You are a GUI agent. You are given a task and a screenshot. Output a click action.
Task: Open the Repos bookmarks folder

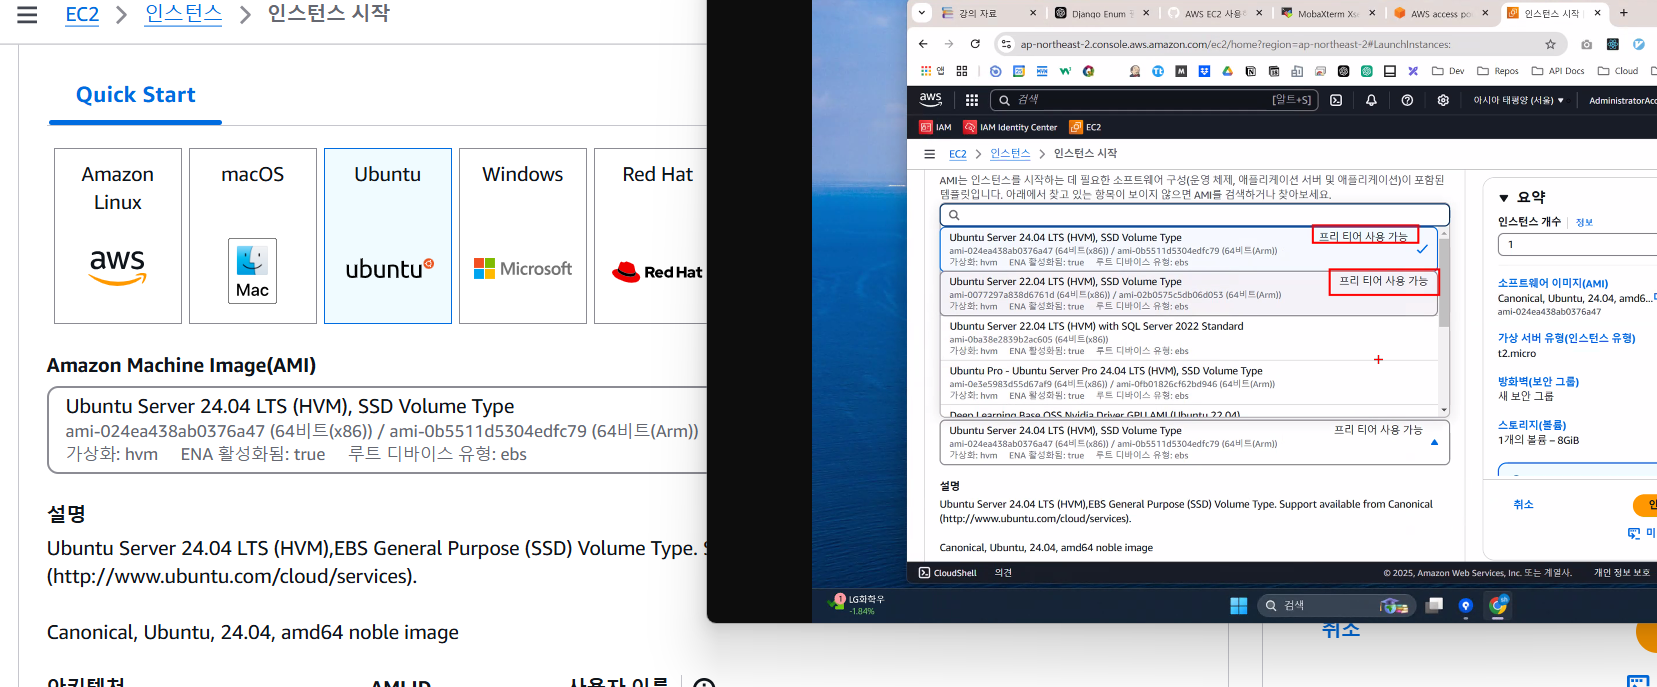coord(1497,71)
